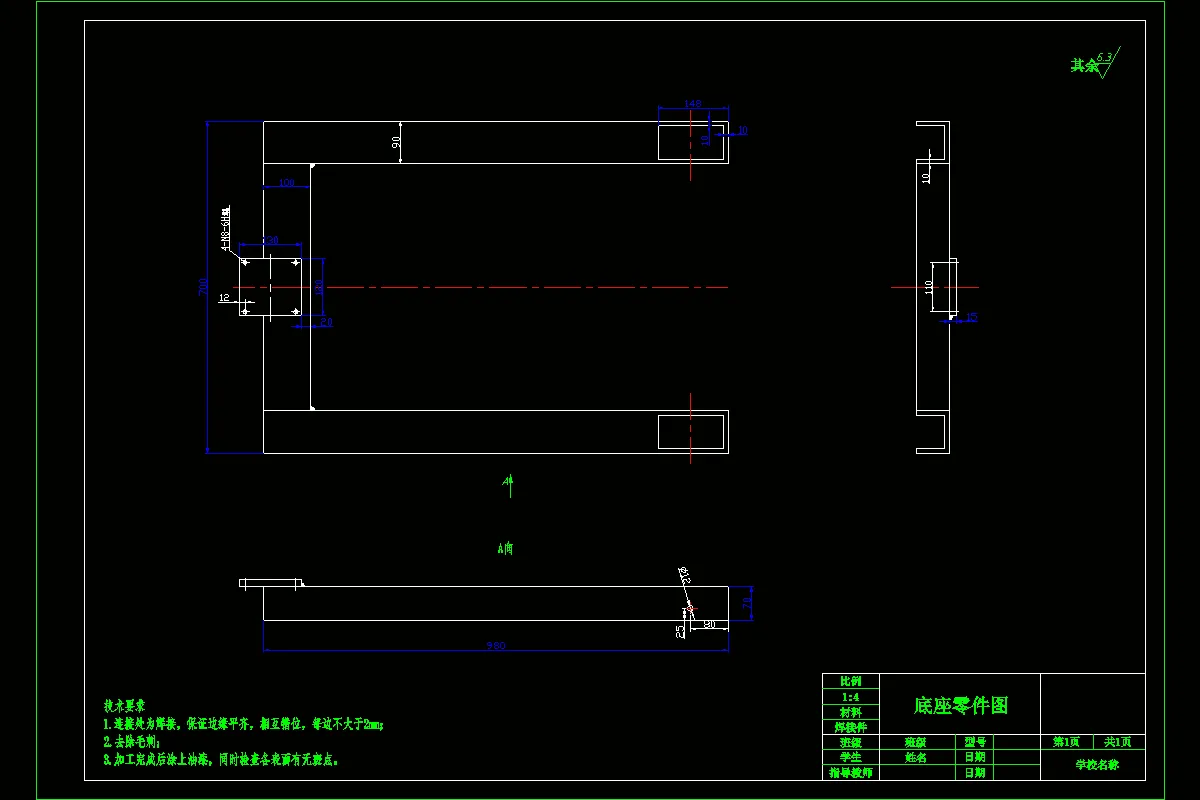Viewport: 1200px width, 800px height.
Task: Click the drawing title 底座零件图
Action: (x=961, y=705)
